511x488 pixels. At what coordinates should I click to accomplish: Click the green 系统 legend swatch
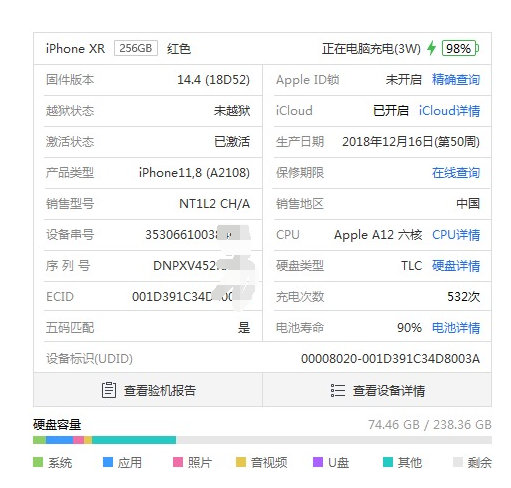pos(38,462)
